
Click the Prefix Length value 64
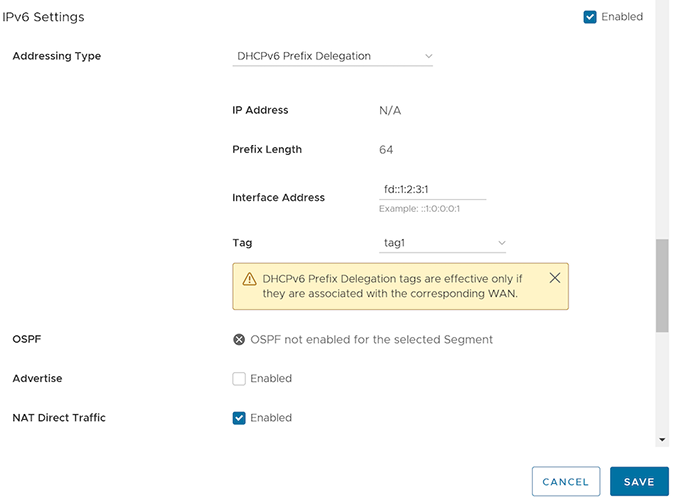386,150
